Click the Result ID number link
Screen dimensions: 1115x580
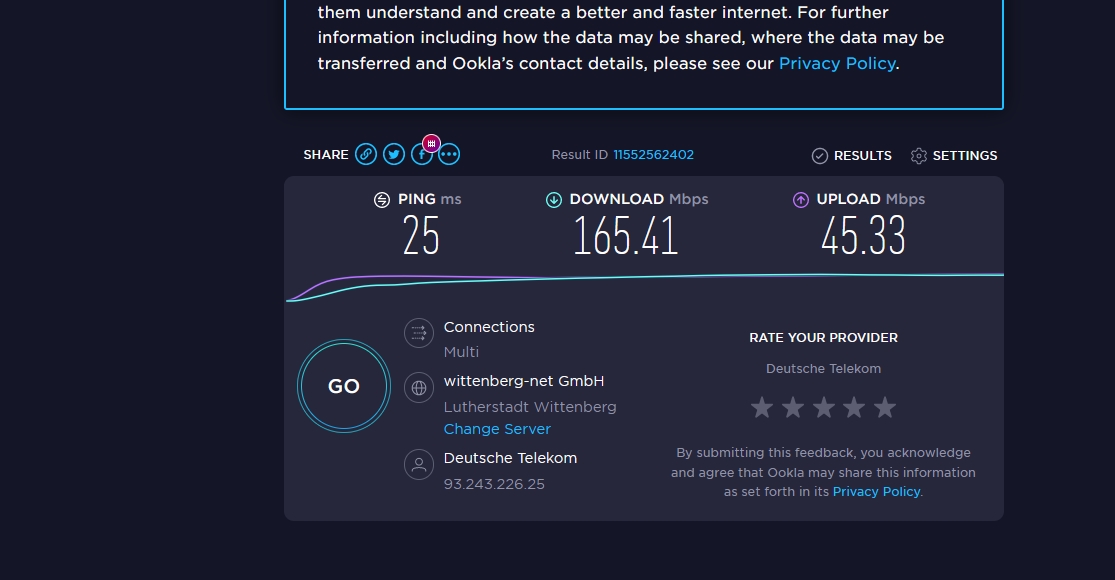653,155
